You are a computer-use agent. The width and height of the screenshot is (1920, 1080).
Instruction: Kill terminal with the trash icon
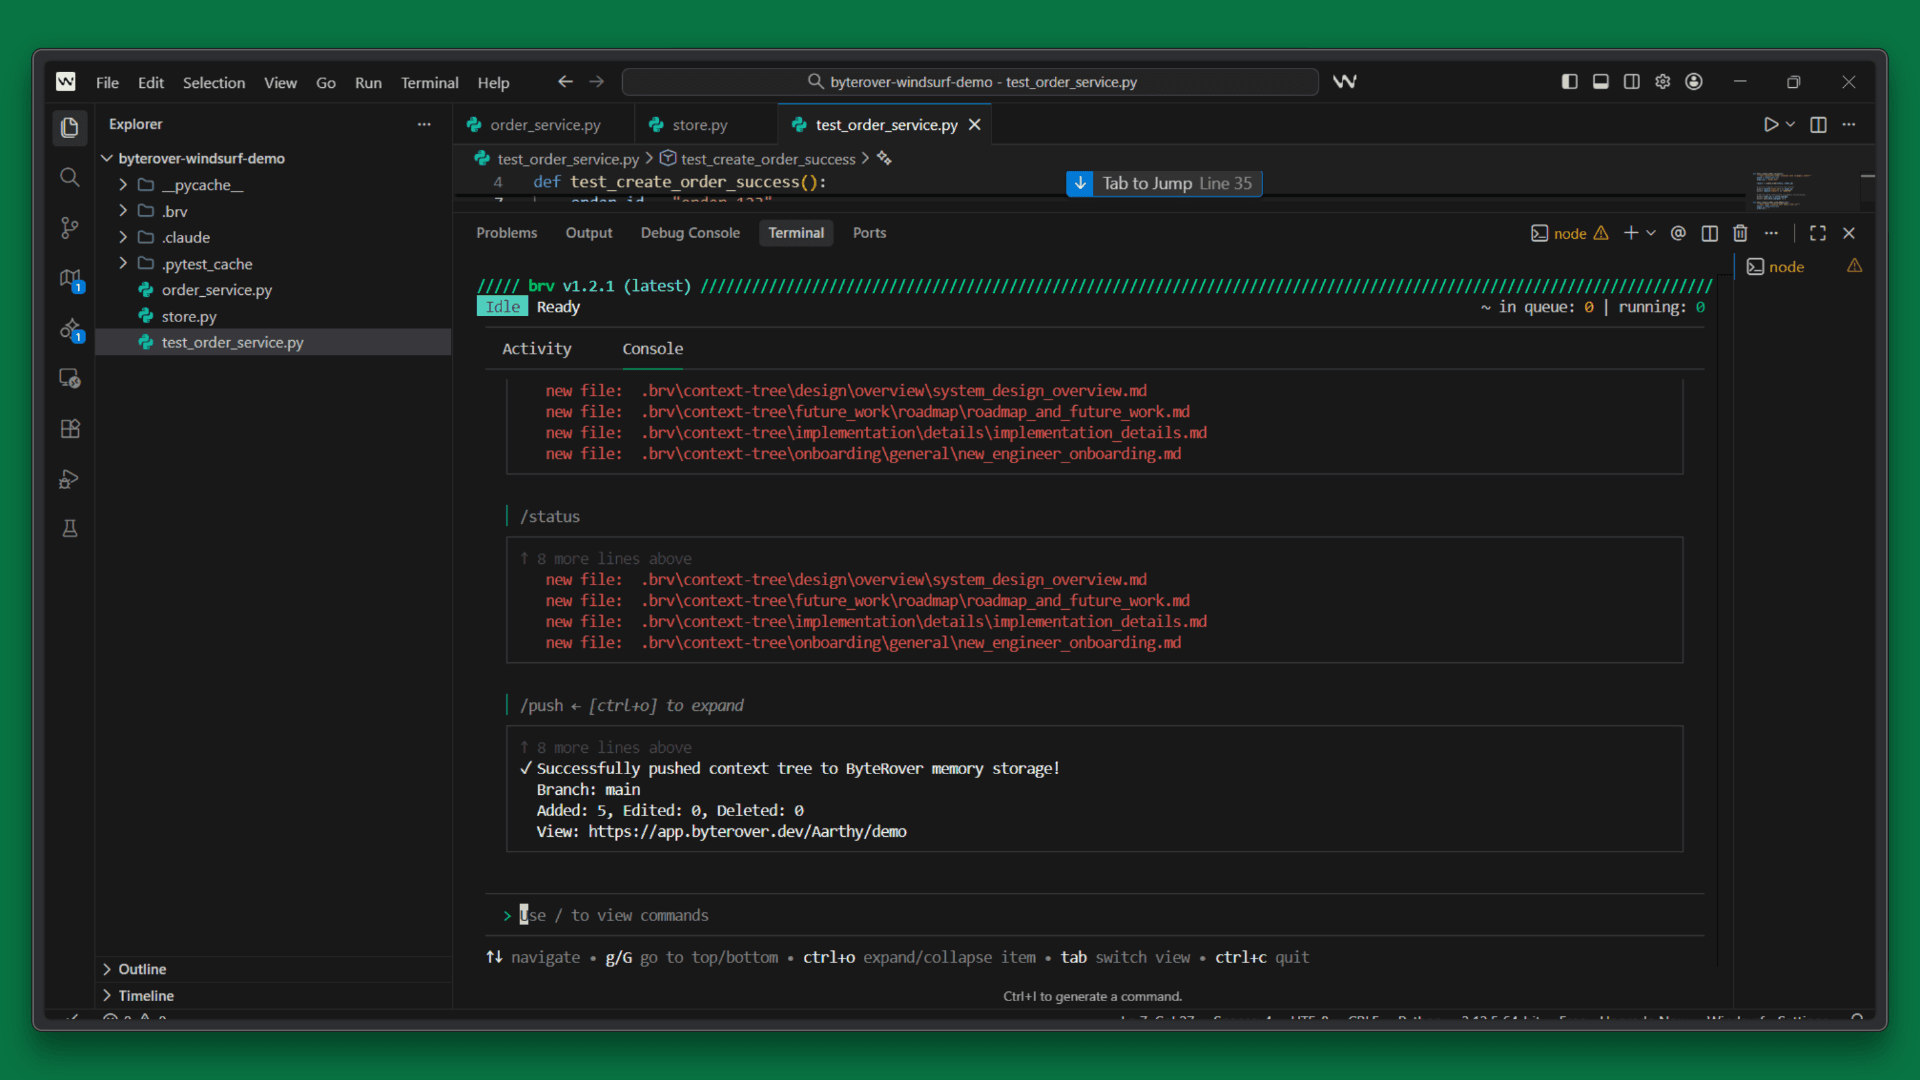(x=1740, y=233)
